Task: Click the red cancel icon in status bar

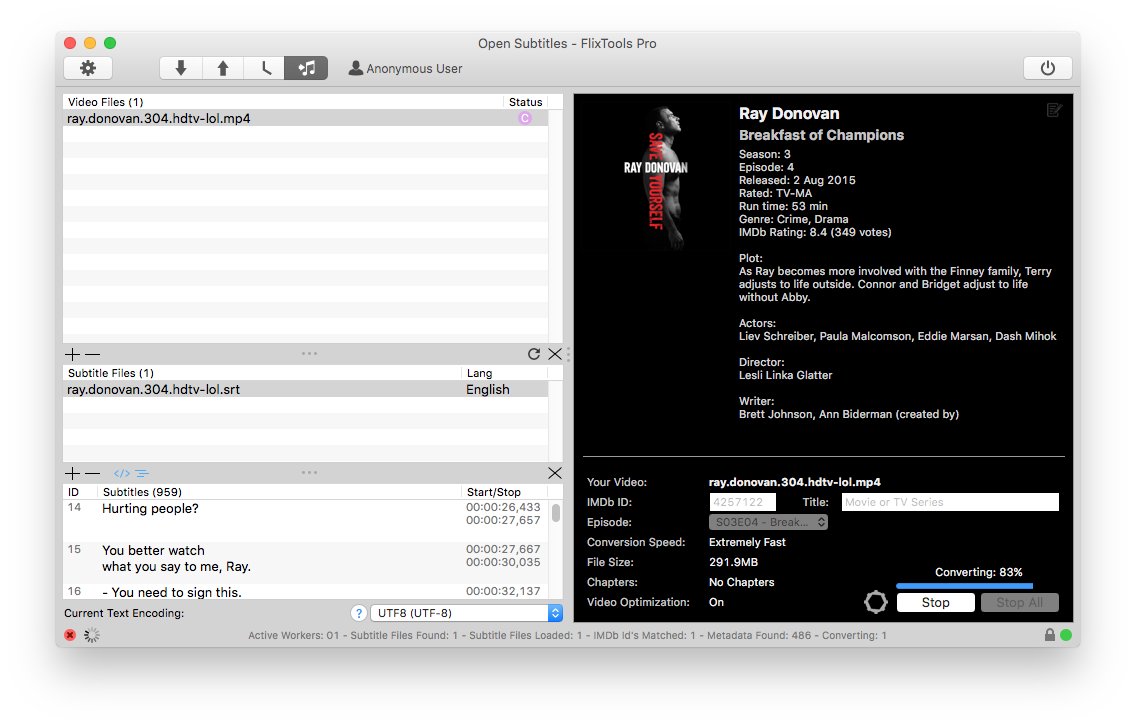Action: (x=70, y=635)
